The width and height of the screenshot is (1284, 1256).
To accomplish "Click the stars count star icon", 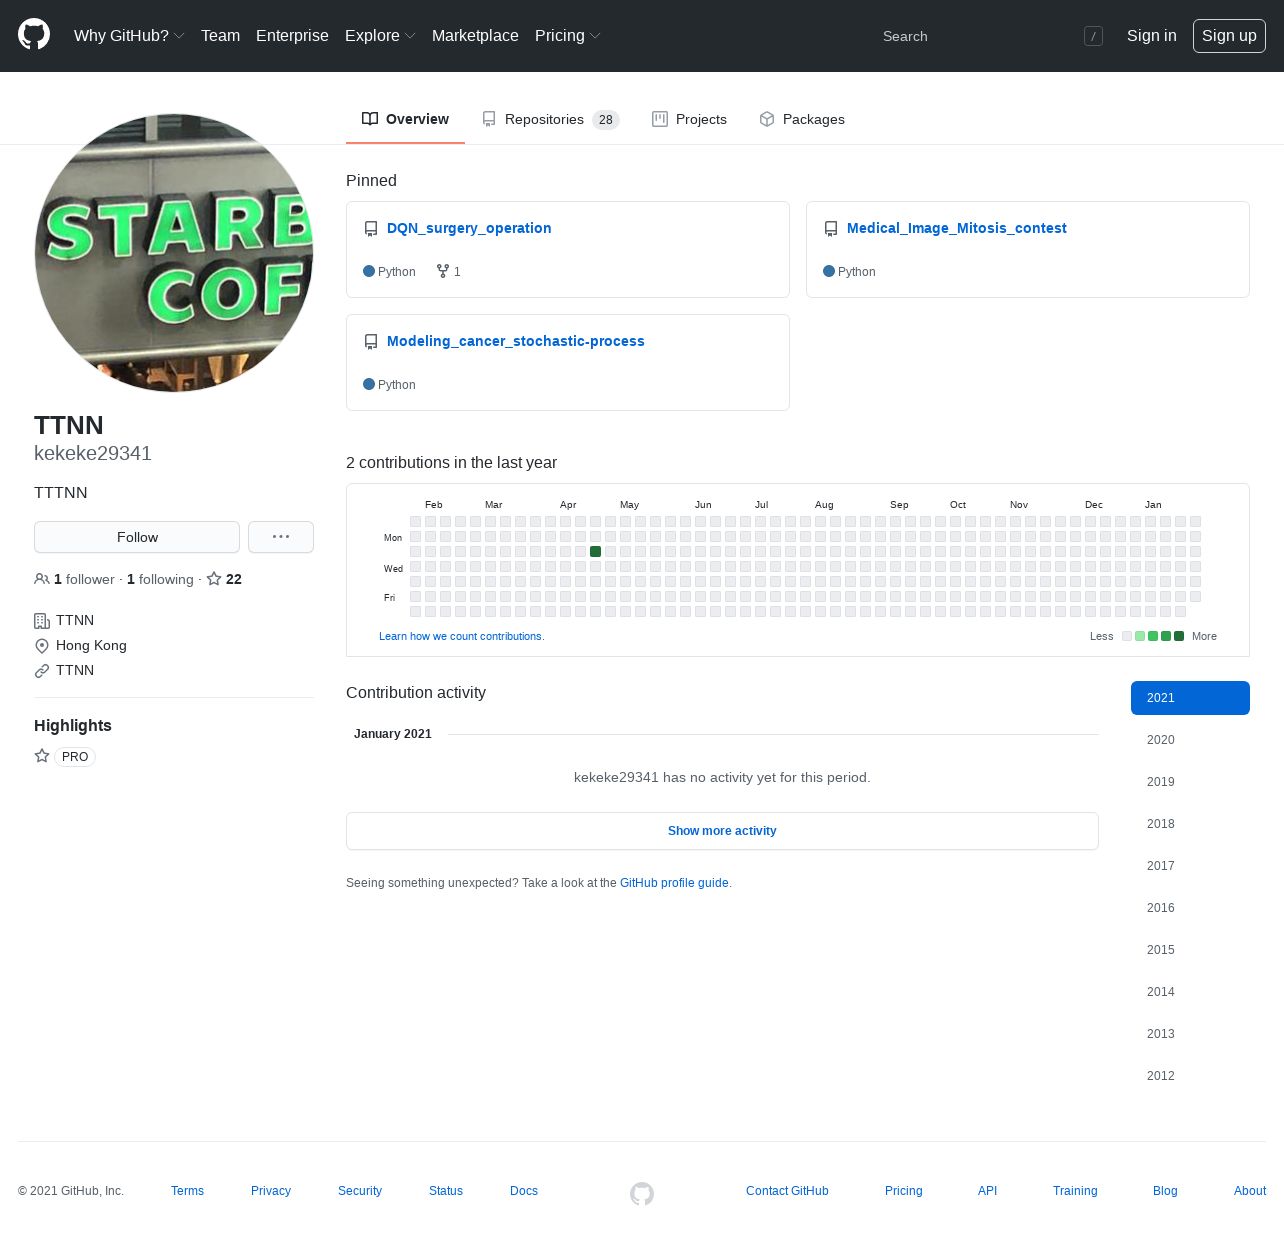I will pos(214,579).
